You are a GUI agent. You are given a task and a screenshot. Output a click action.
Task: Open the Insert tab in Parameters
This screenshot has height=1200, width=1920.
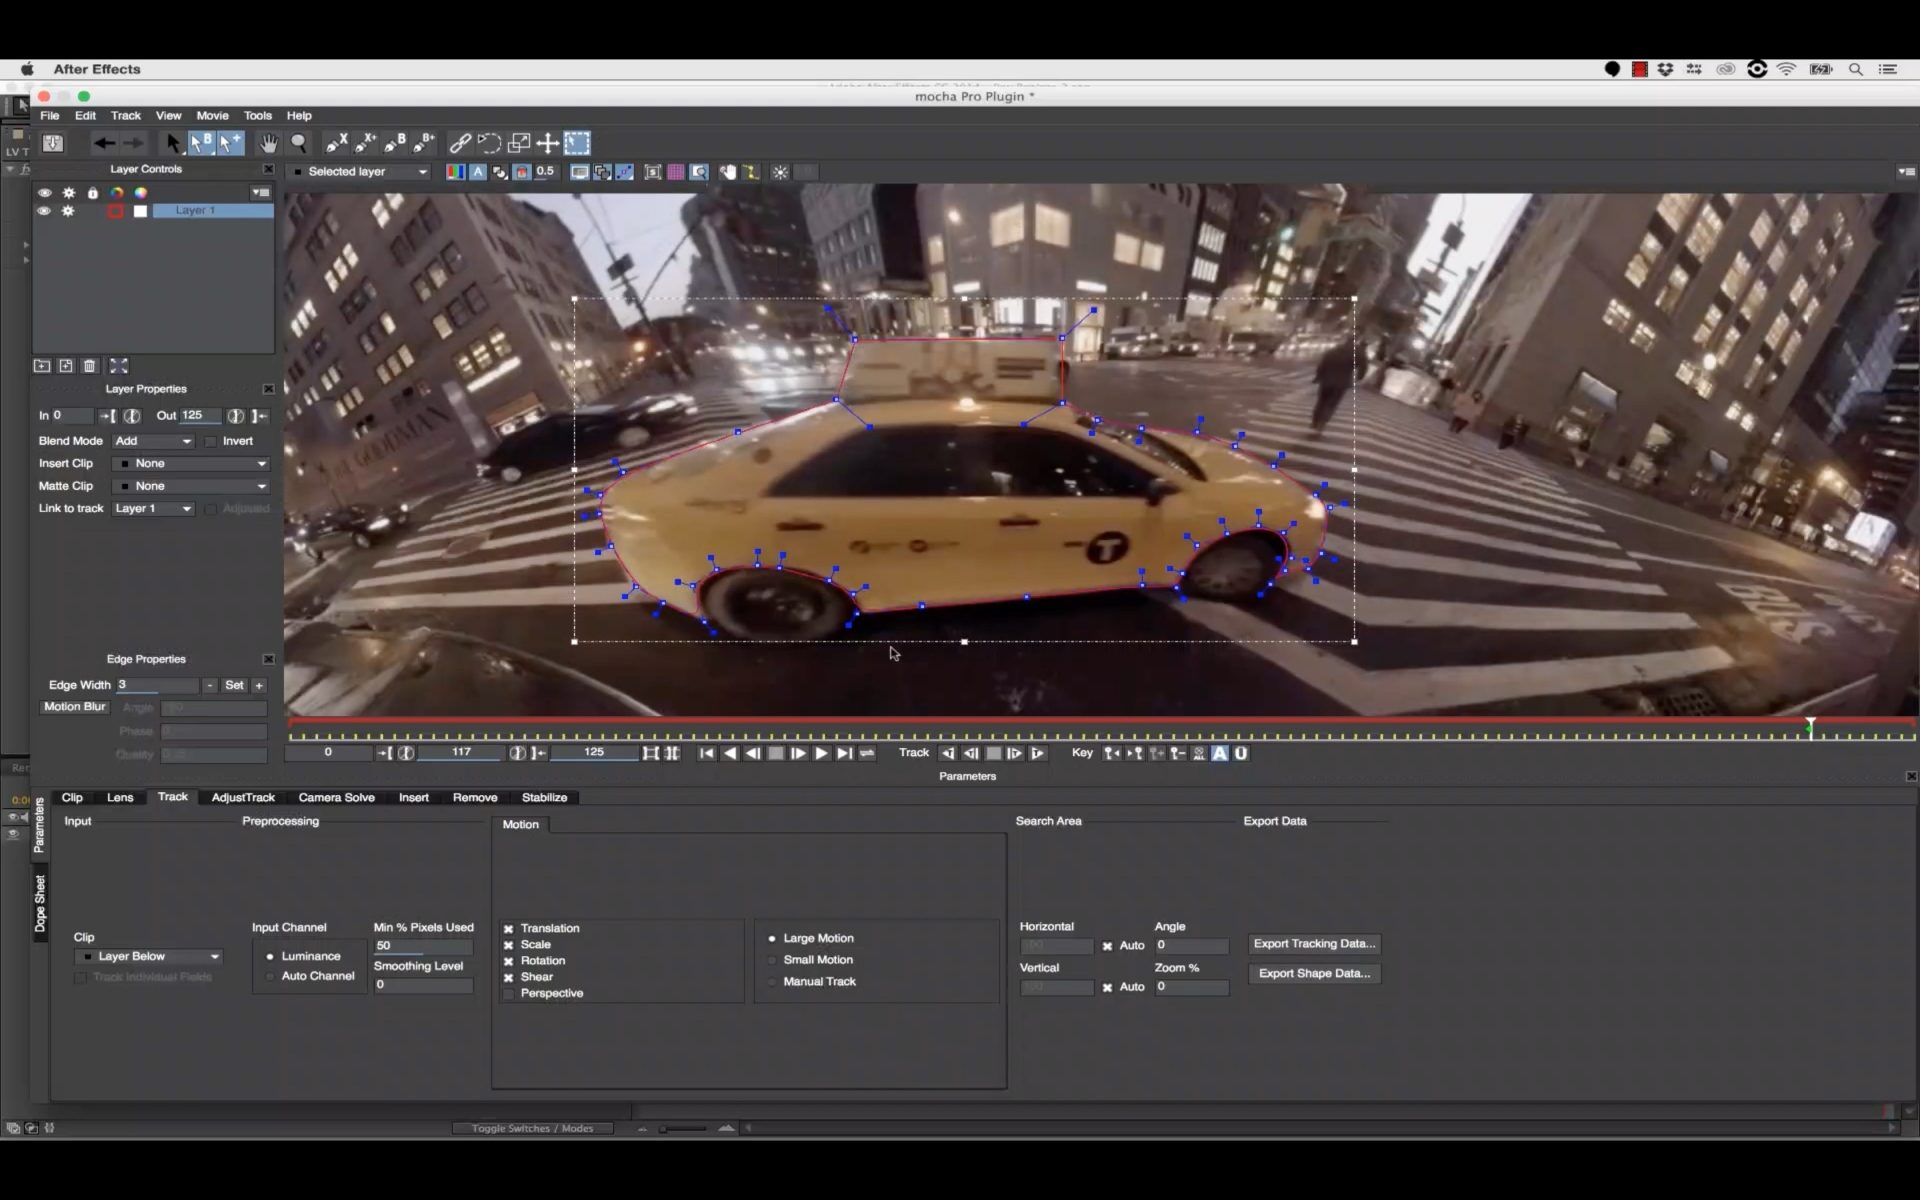coord(411,796)
